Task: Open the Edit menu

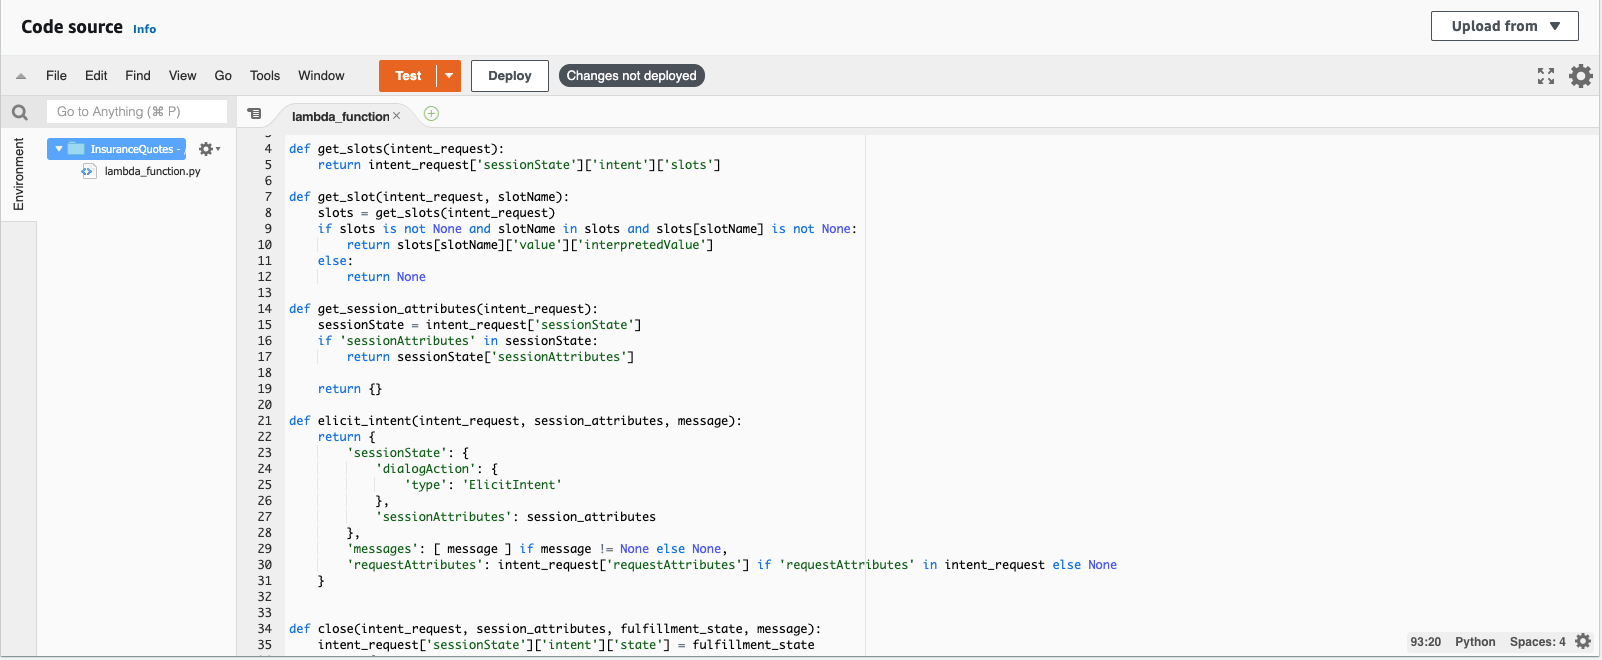Action: pyautogui.click(x=96, y=76)
